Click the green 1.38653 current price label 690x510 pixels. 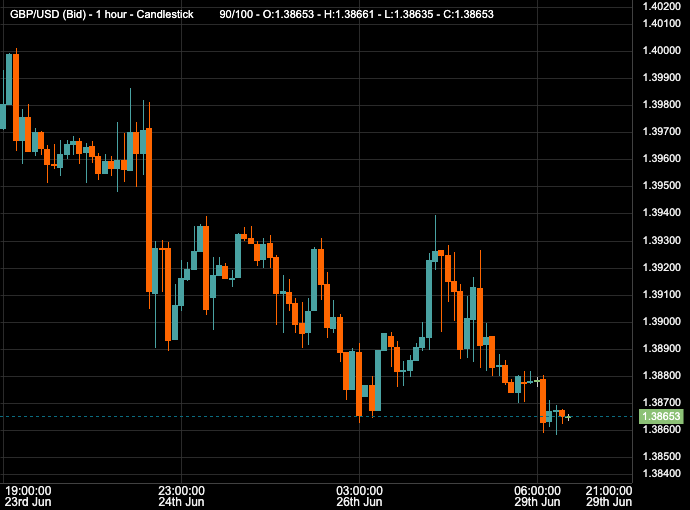click(661, 416)
